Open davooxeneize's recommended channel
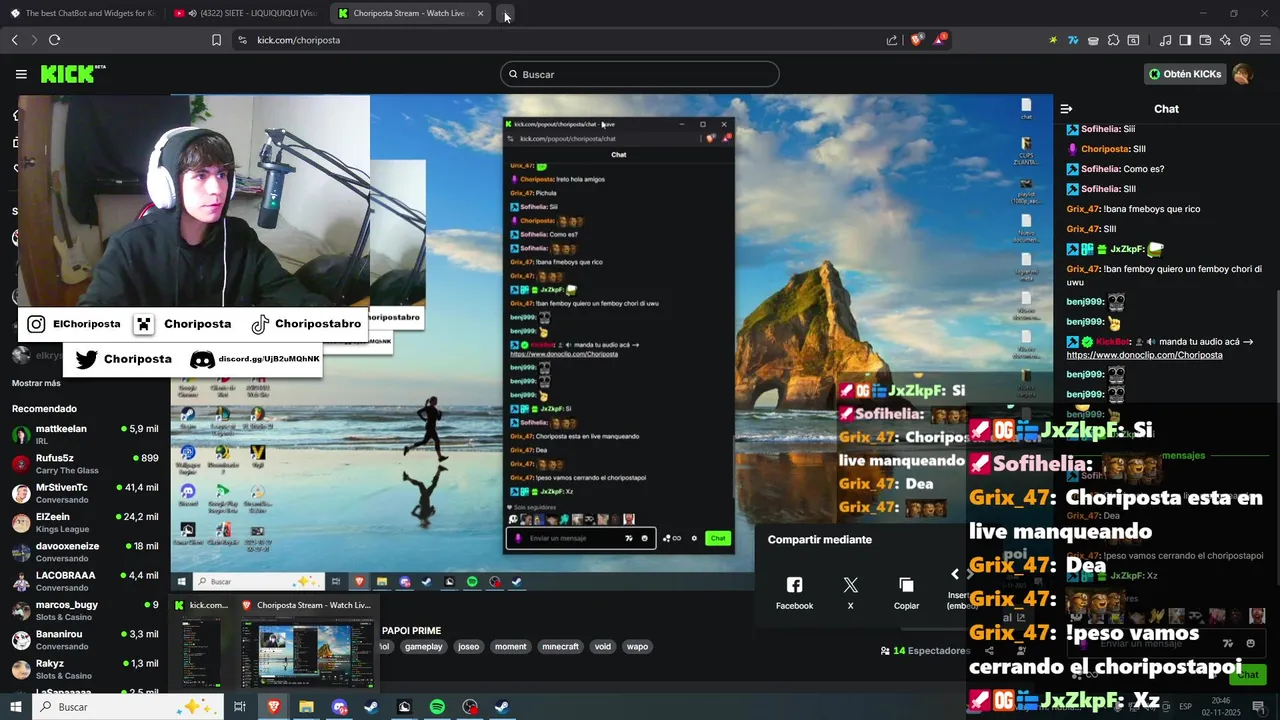This screenshot has width=1280, height=720. click(x=85, y=552)
